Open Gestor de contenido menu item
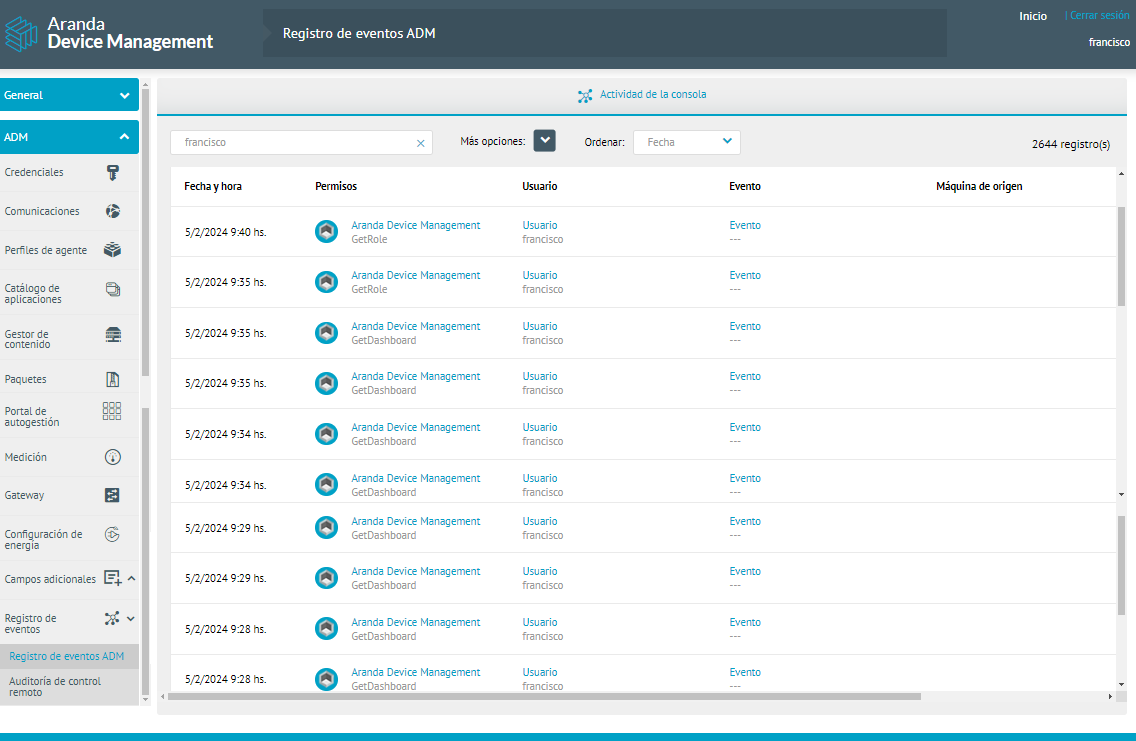Screen dimensions: 1136x741 [x=69, y=338]
